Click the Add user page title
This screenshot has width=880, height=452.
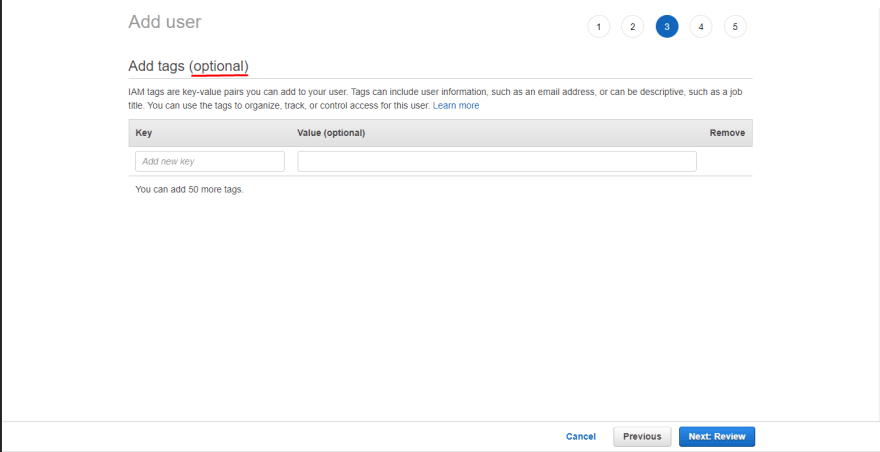coord(164,22)
